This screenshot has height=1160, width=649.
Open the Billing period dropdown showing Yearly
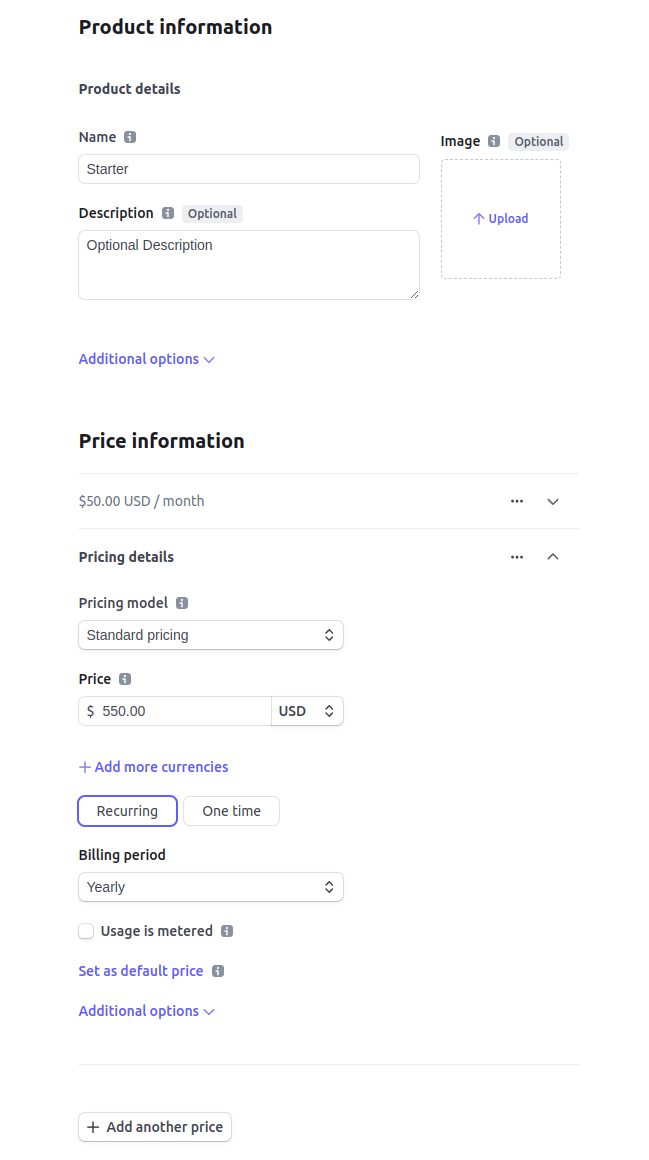(x=210, y=887)
